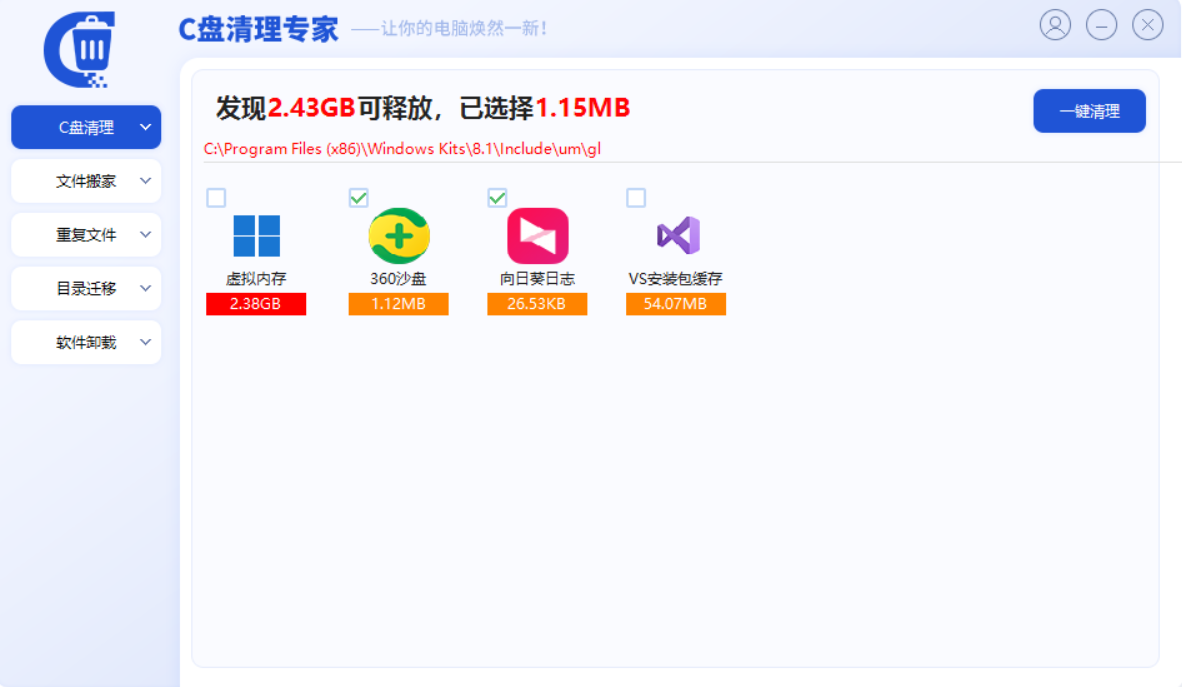Select the 360沙盘 green plus icon
The image size is (1182, 687).
(x=399, y=235)
